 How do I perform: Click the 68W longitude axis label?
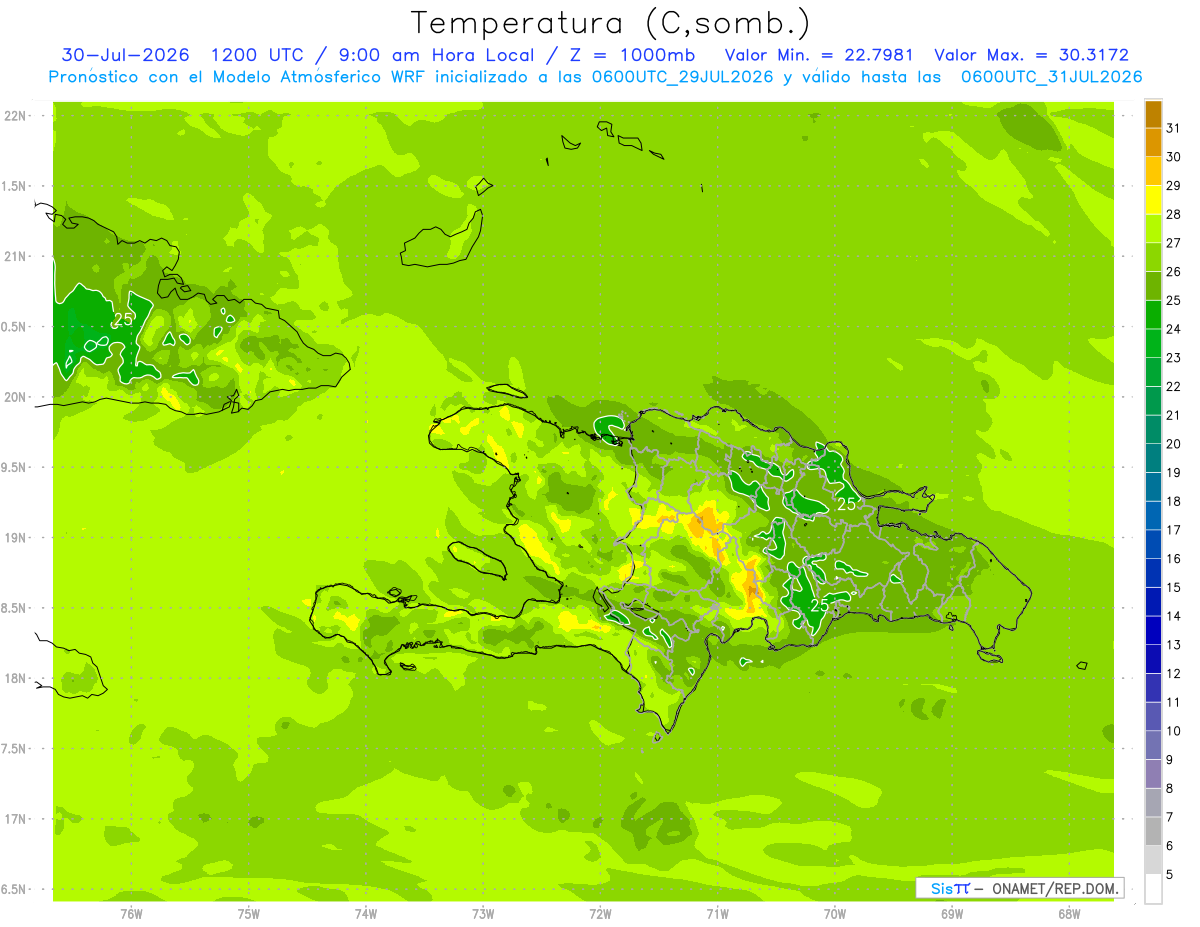(1068, 913)
